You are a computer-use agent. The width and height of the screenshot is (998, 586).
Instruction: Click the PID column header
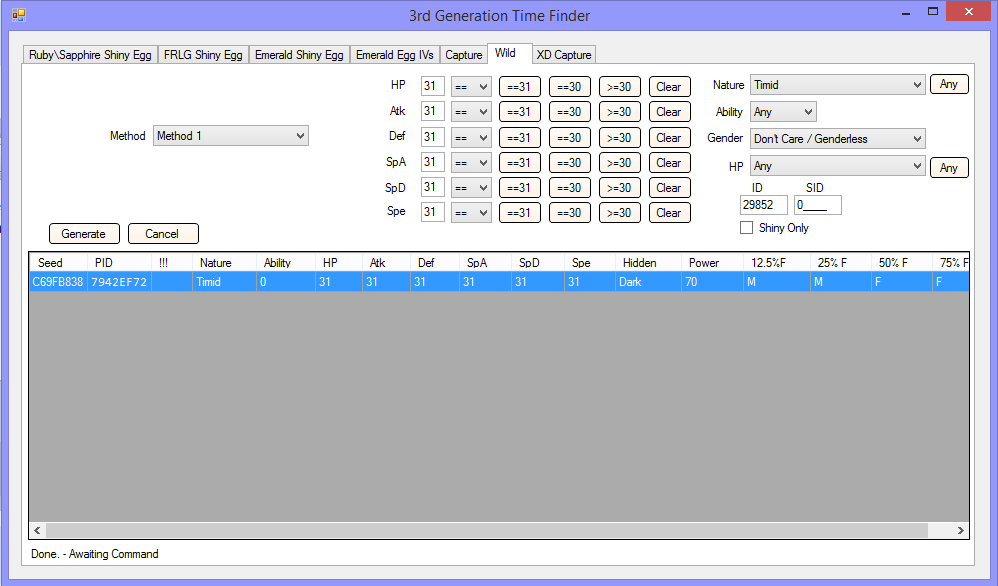click(x=105, y=263)
